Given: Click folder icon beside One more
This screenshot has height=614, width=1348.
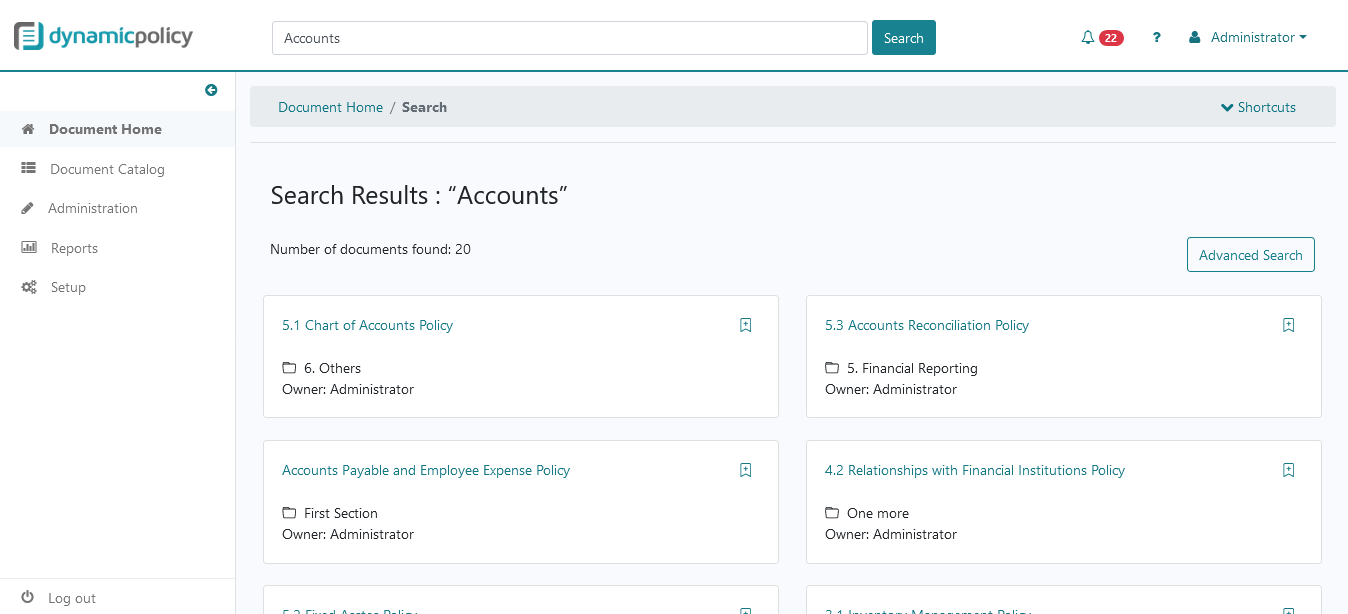Looking at the screenshot, I should (x=832, y=513).
